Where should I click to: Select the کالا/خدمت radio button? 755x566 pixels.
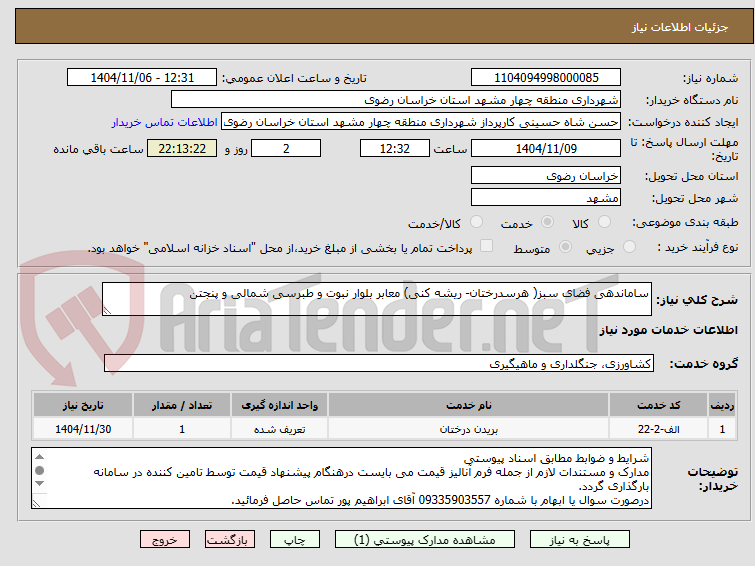click(476, 222)
